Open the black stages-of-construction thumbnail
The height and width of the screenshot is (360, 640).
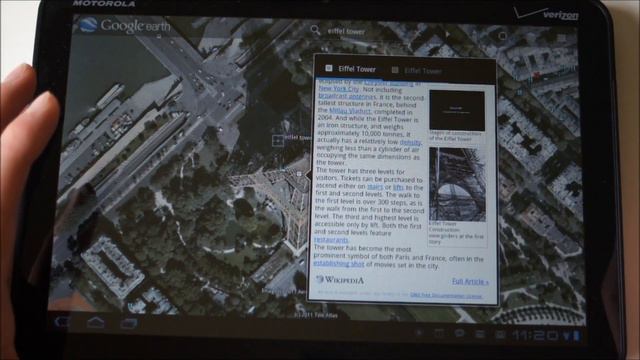(457, 110)
